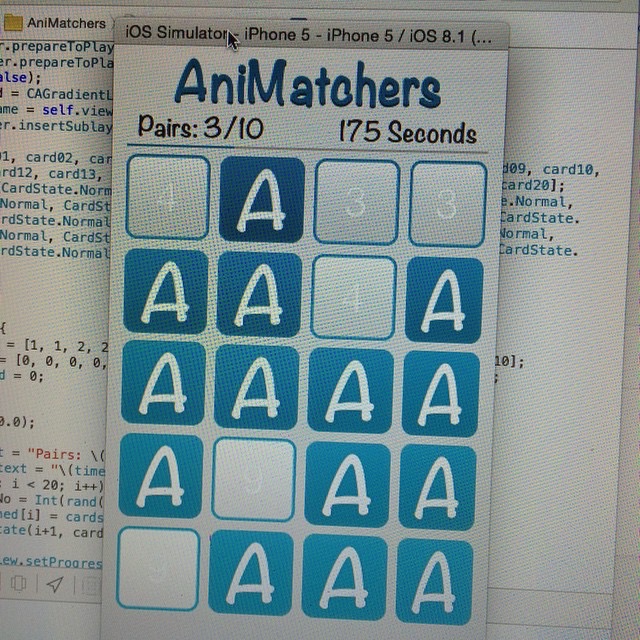
Task: Click the '10];' code at Xcode right edge
Action: click(509, 361)
